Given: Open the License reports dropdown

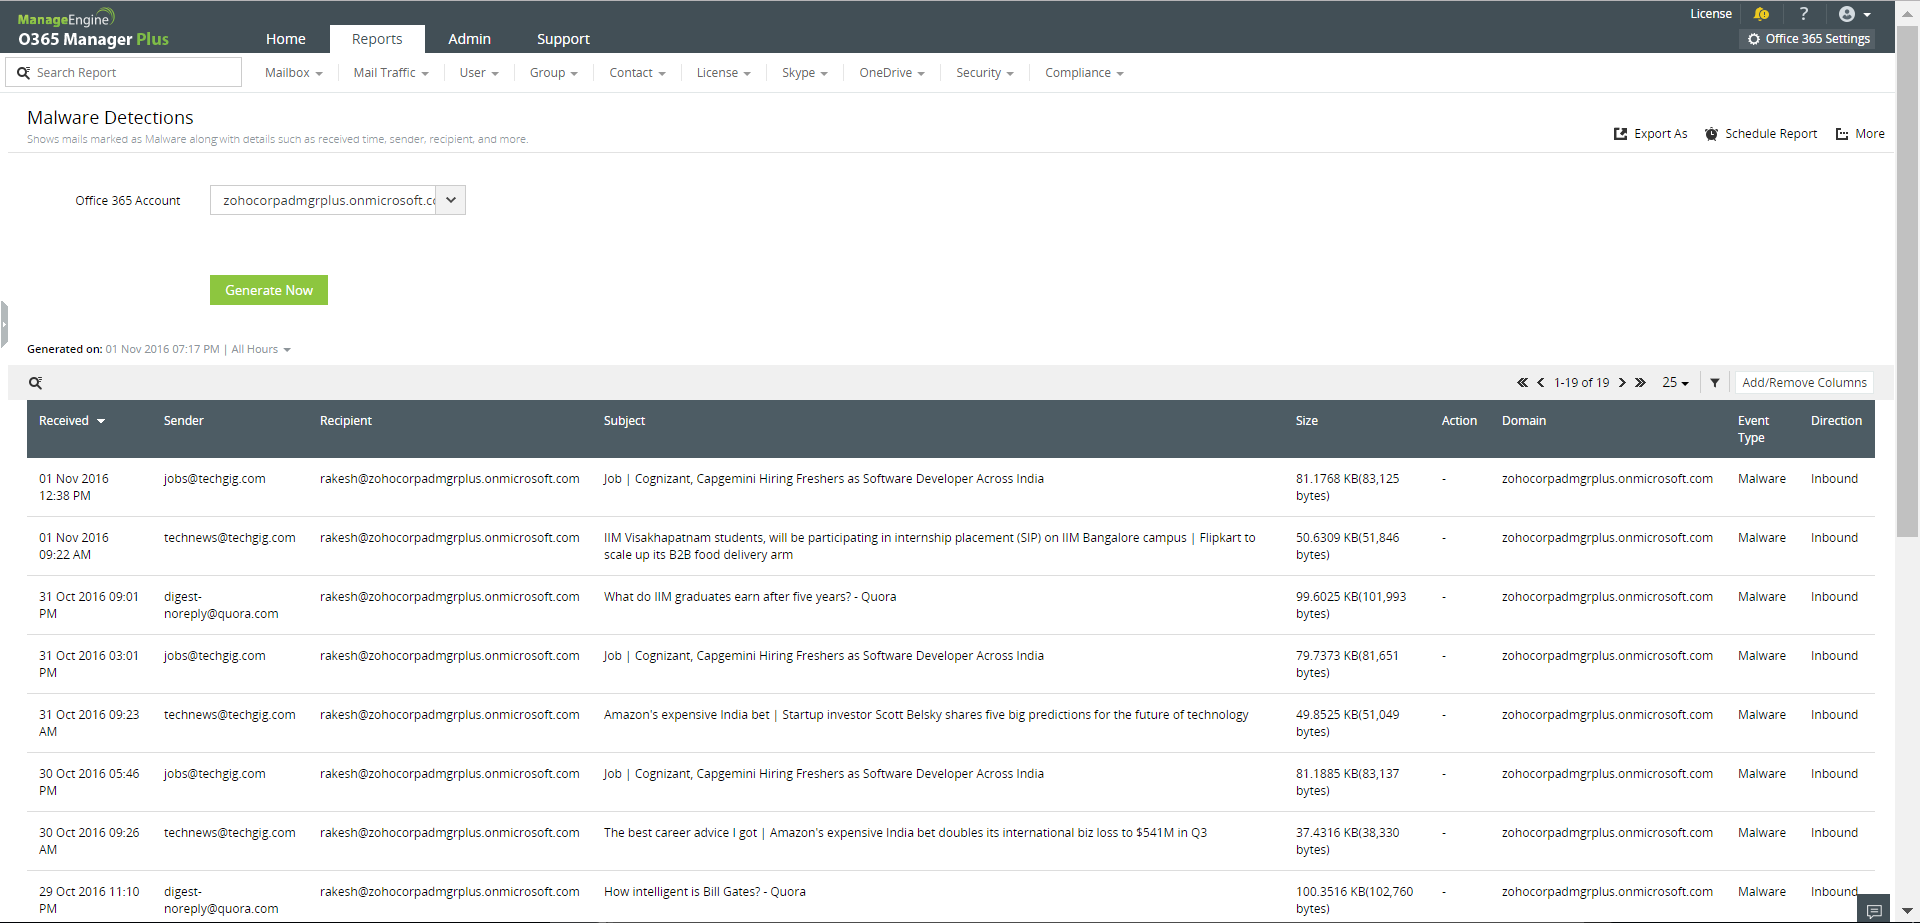Looking at the screenshot, I should 723,73.
